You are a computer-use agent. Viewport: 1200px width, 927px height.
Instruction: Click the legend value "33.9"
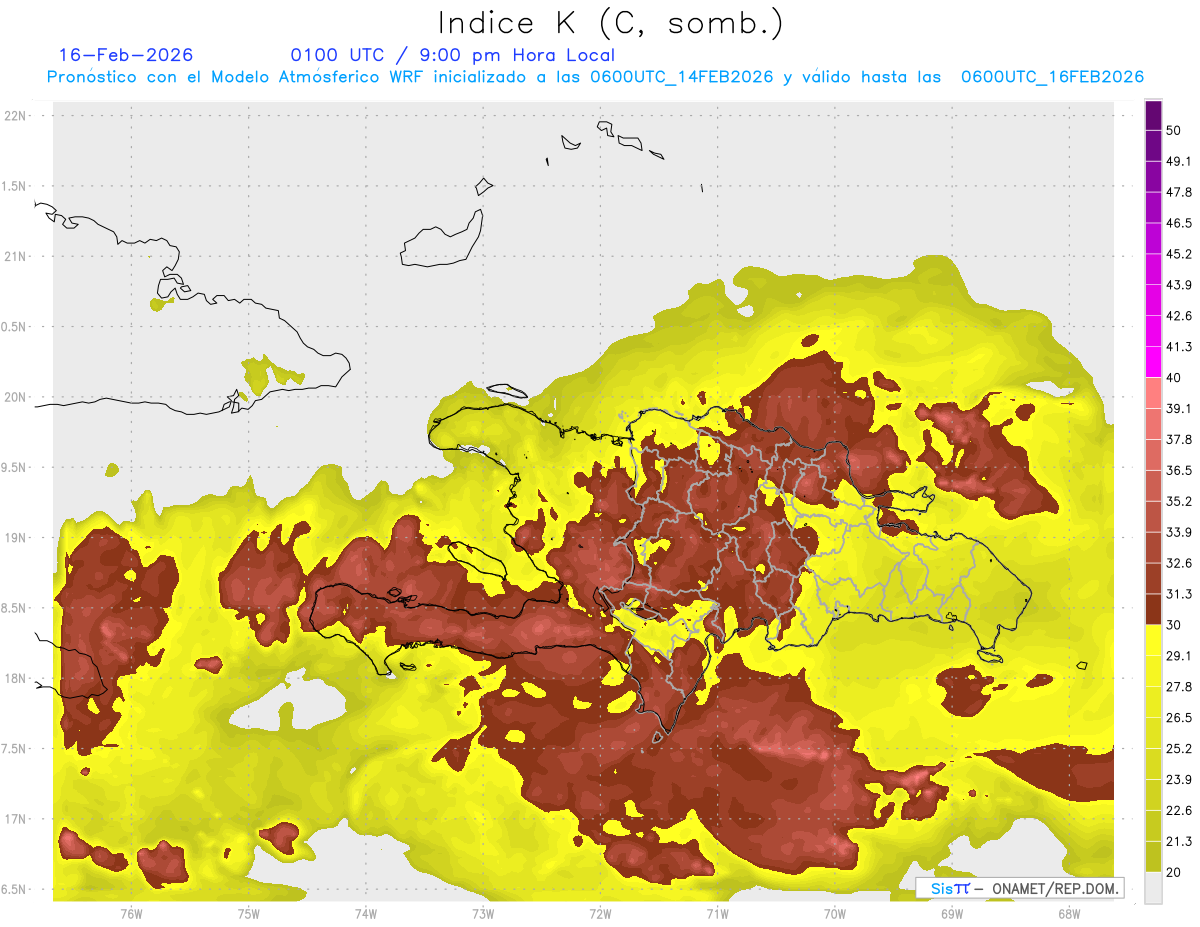coord(1179,532)
